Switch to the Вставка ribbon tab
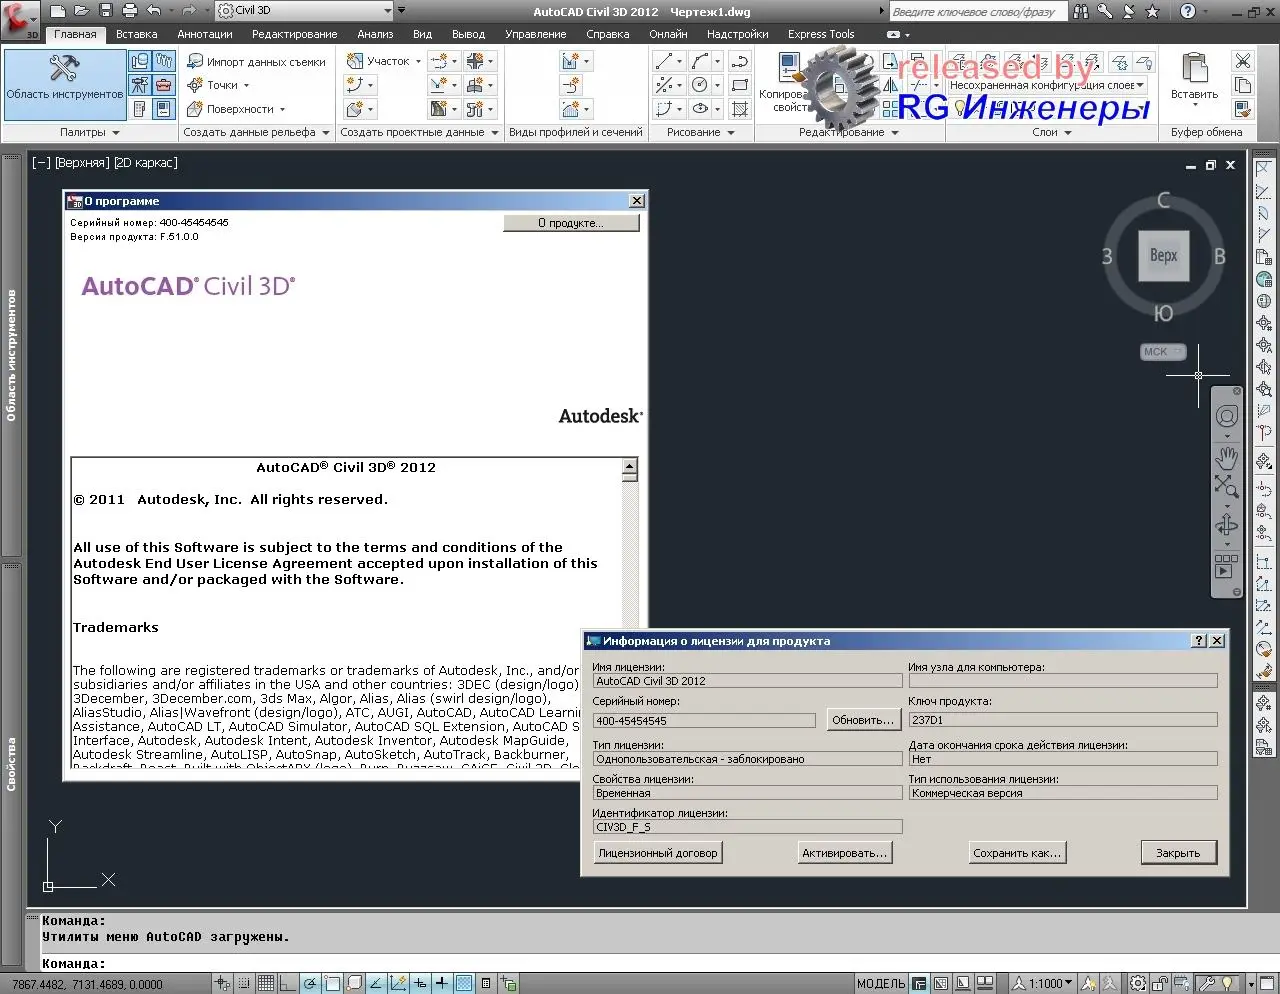Screen dimensions: 1280x994 137,34
